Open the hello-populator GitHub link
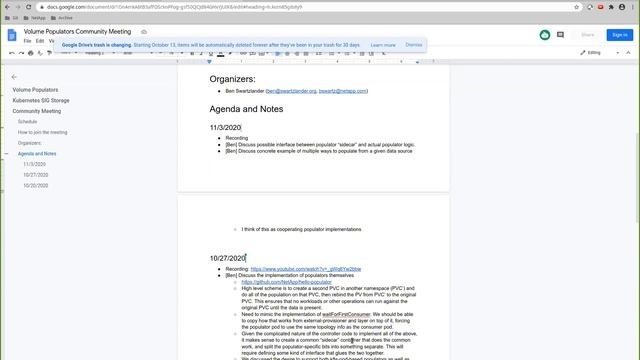The image size is (640, 360). [x=286, y=282]
